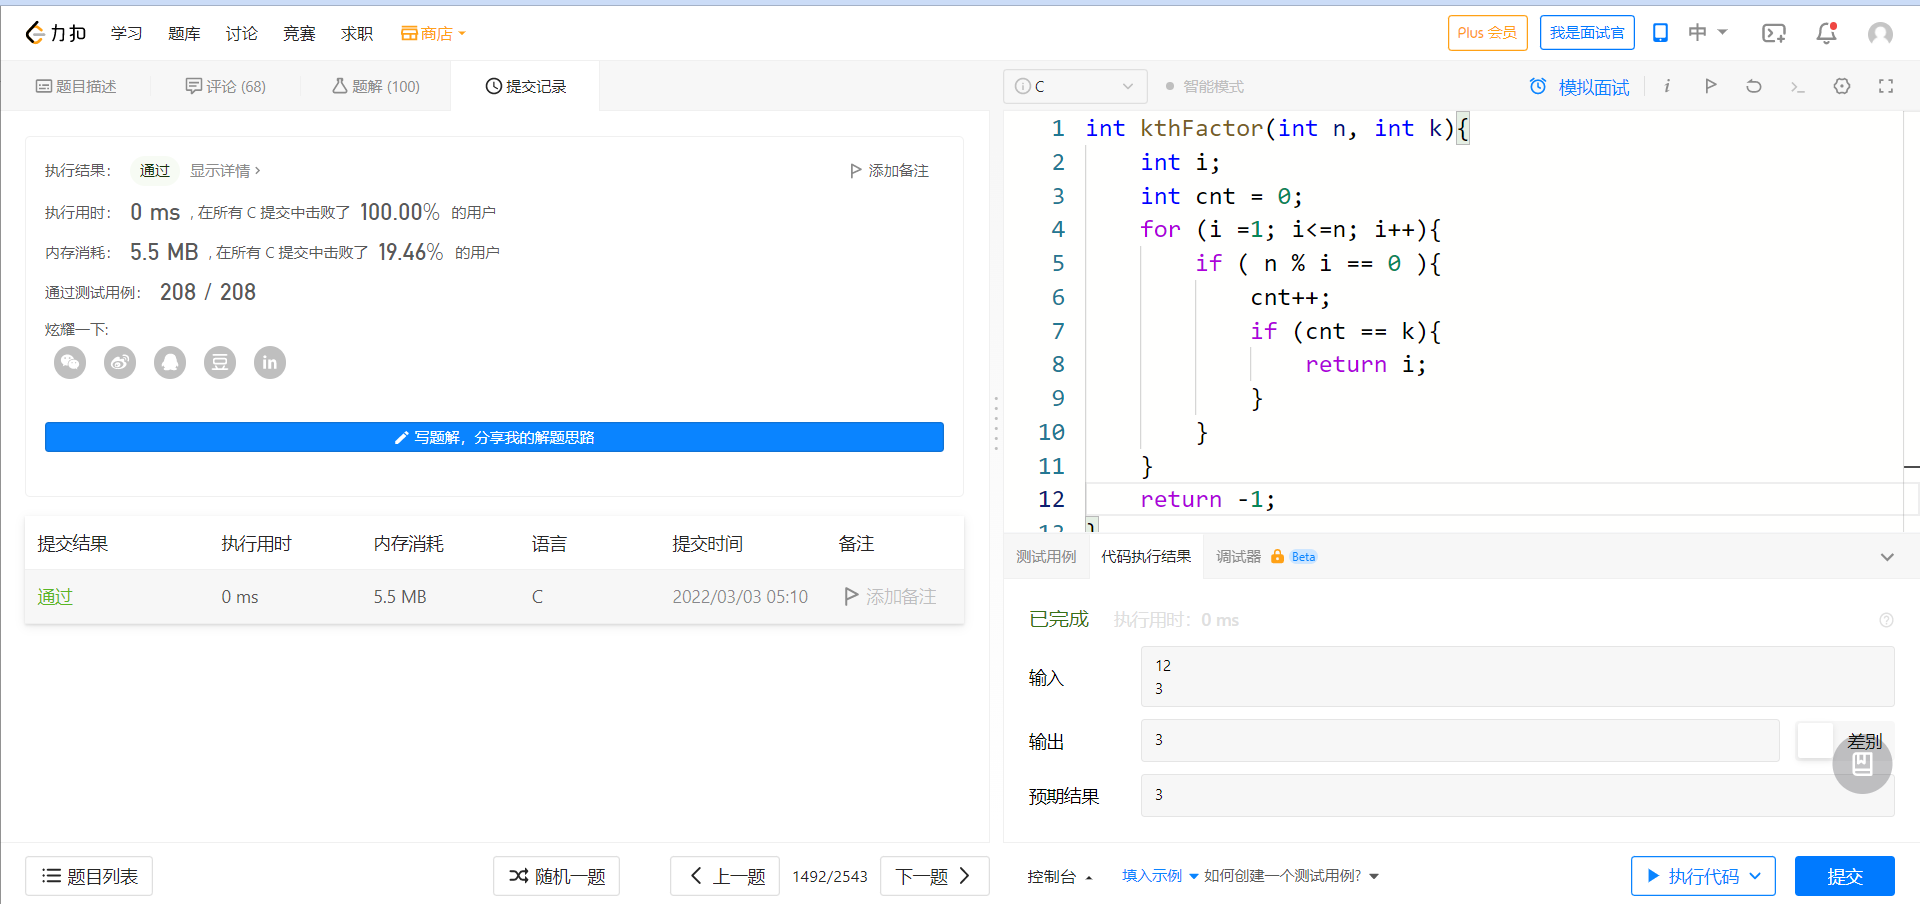This screenshot has width=1920, height=904.
Task: Share result to WeChat
Action: 70,362
